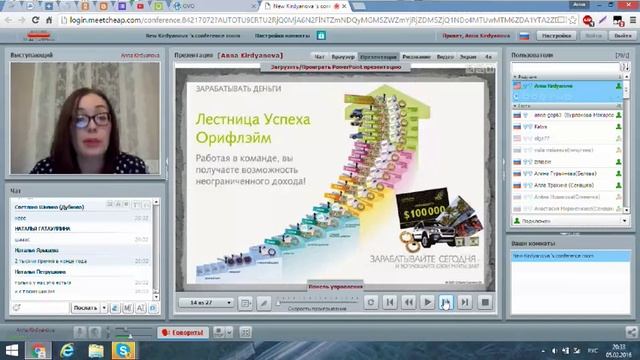Click the blue info icon beside room settings
Screen dimensions: 640x360
321,36
